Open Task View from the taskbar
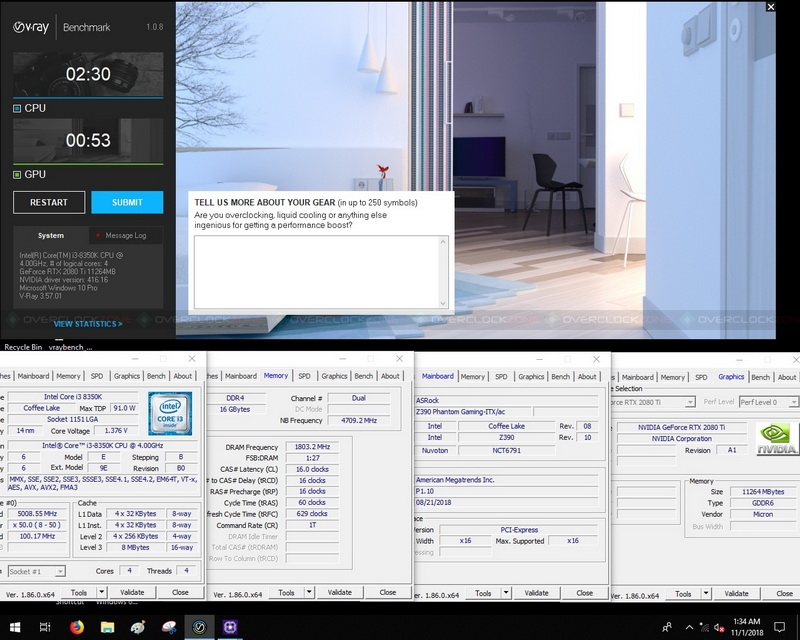800x640 pixels. (45, 627)
